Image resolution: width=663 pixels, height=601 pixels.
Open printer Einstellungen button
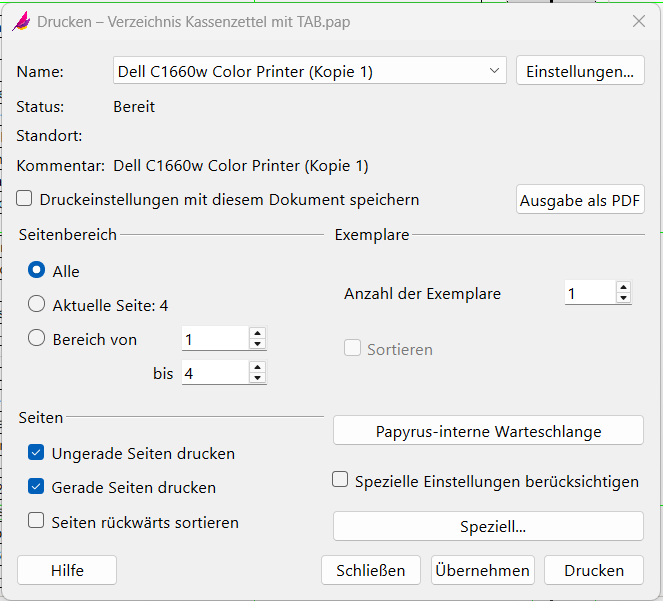[x=580, y=71]
